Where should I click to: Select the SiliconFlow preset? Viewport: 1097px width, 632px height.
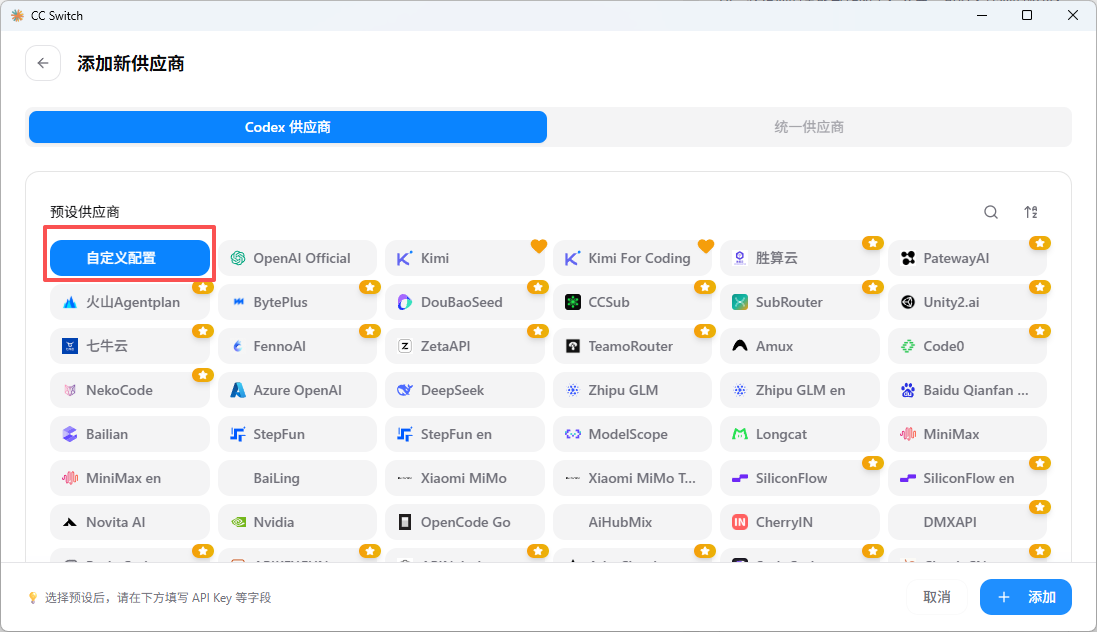click(x=800, y=478)
